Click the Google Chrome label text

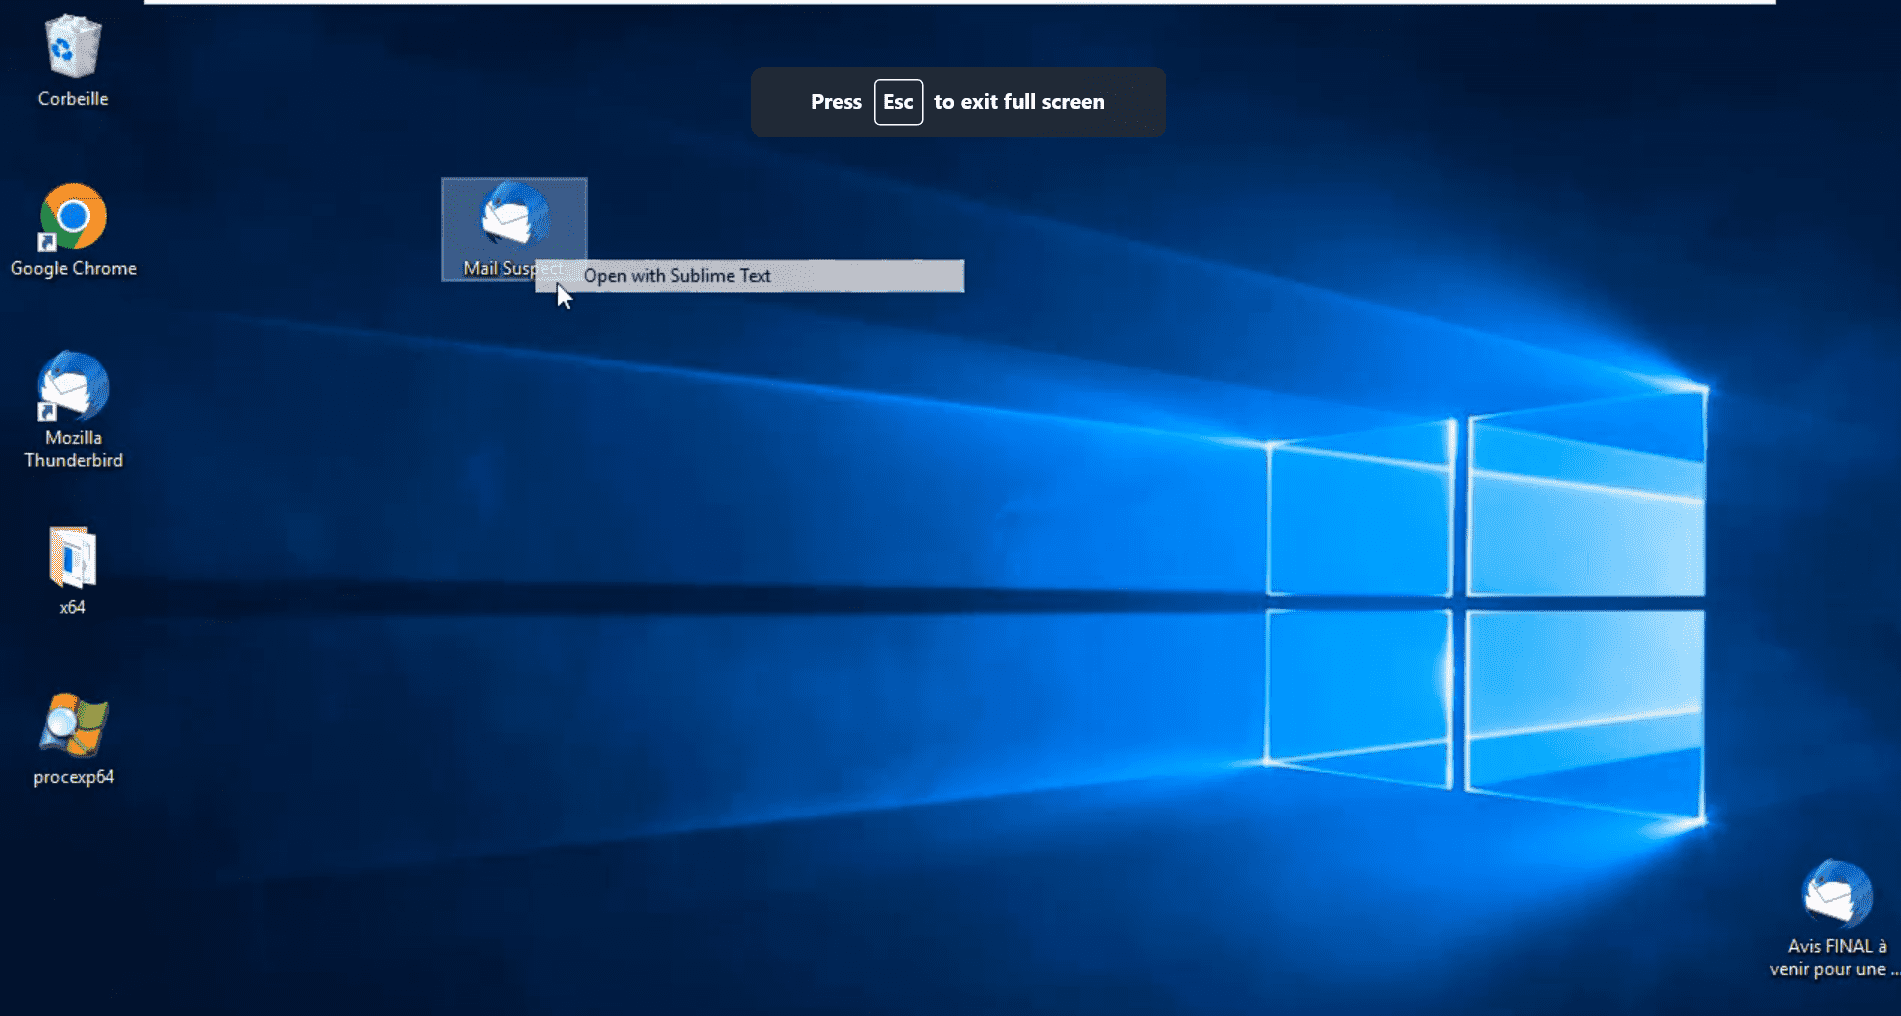coord(74,268)
